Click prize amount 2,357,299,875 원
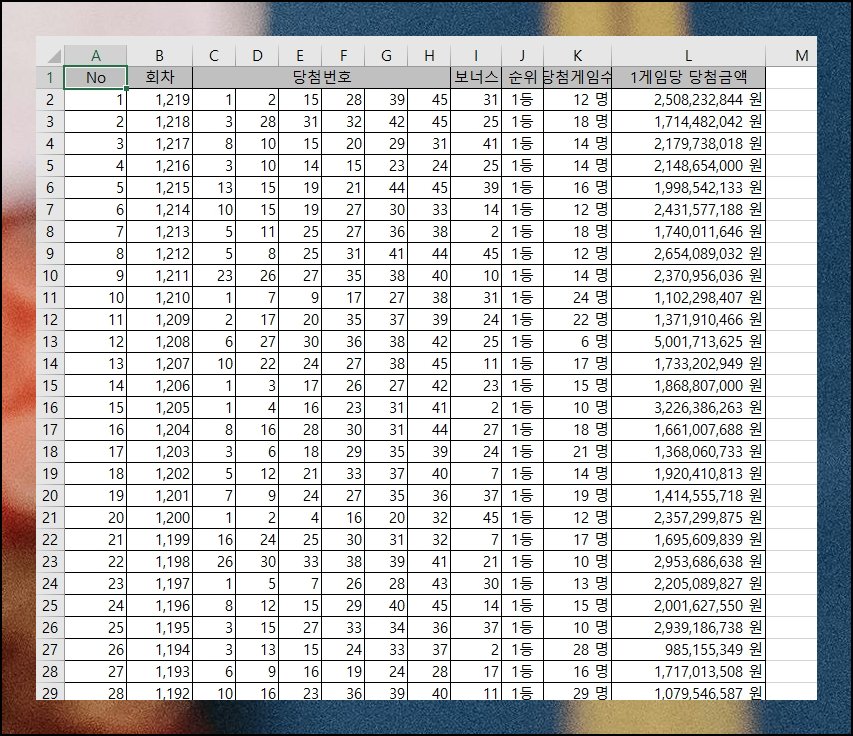 pyautogui.click(x=688, y=517)
